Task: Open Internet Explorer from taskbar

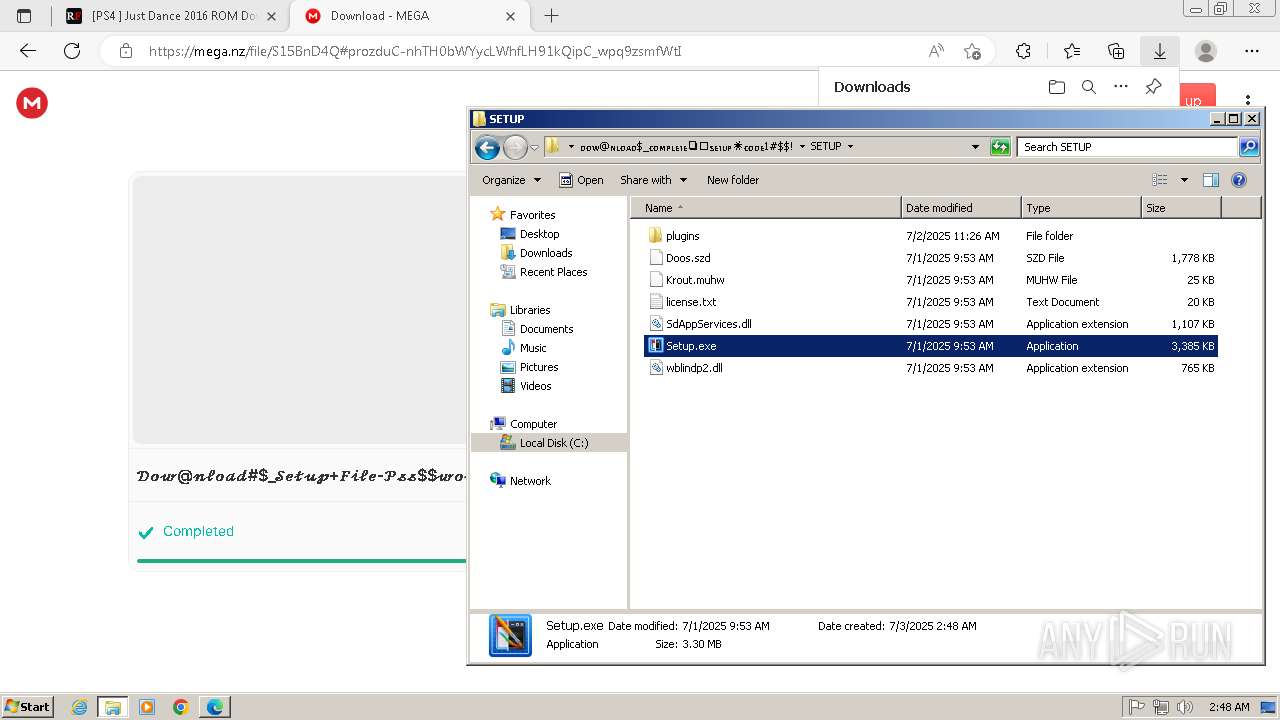Action: 80,707
